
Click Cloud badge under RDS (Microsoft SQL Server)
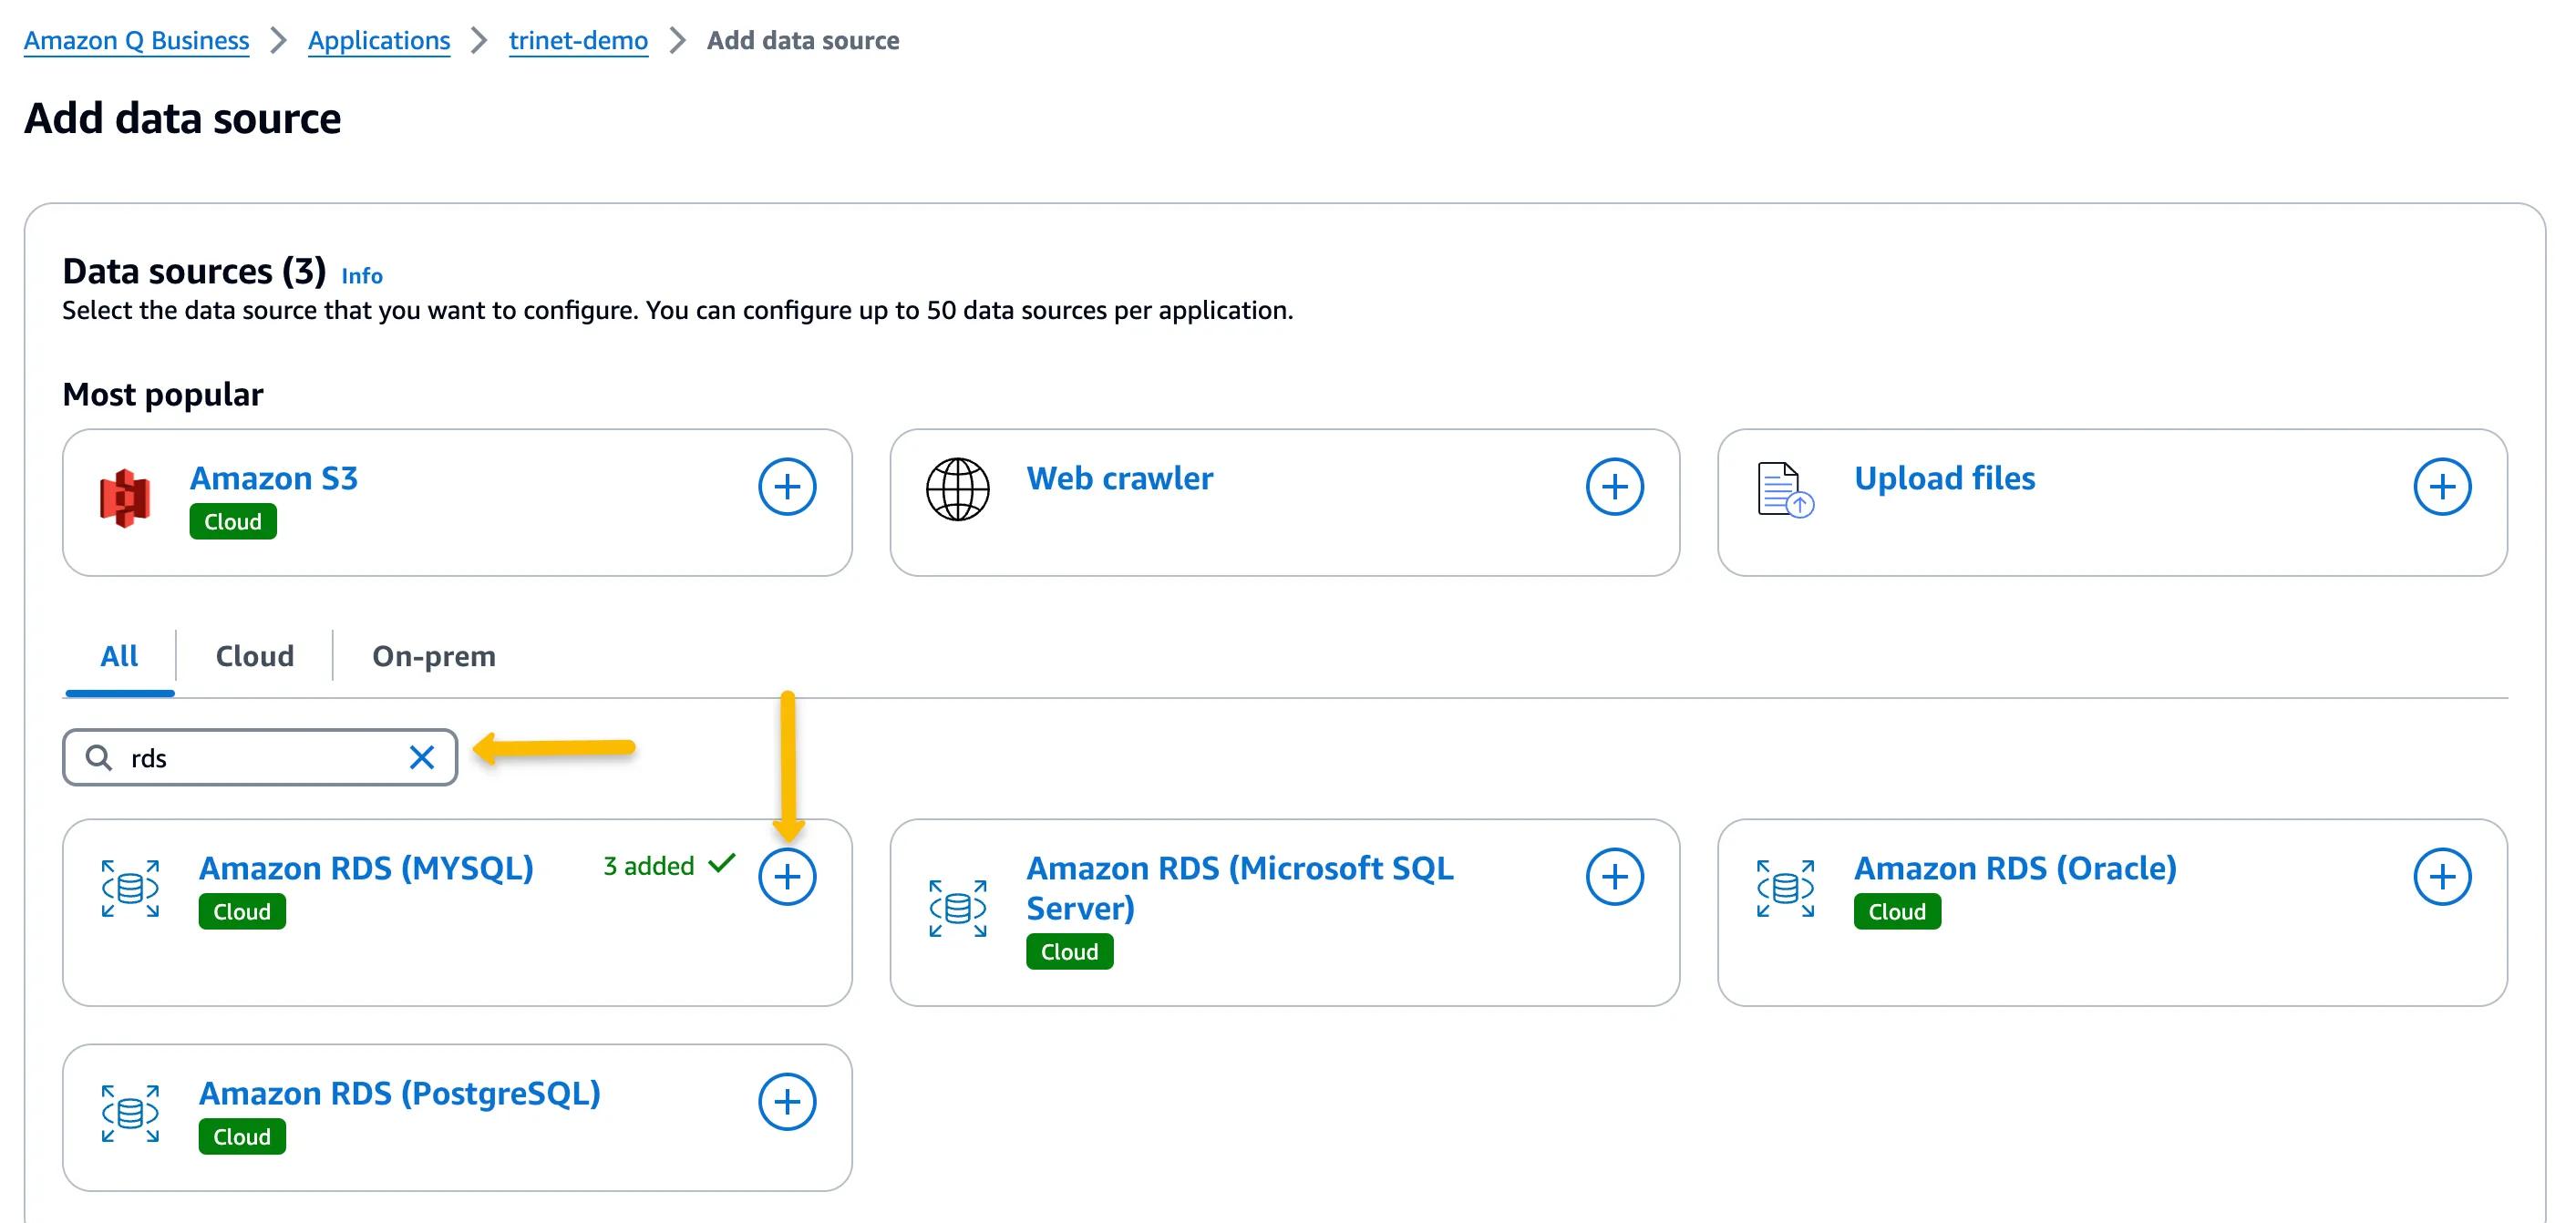[x=1069, y=952]
